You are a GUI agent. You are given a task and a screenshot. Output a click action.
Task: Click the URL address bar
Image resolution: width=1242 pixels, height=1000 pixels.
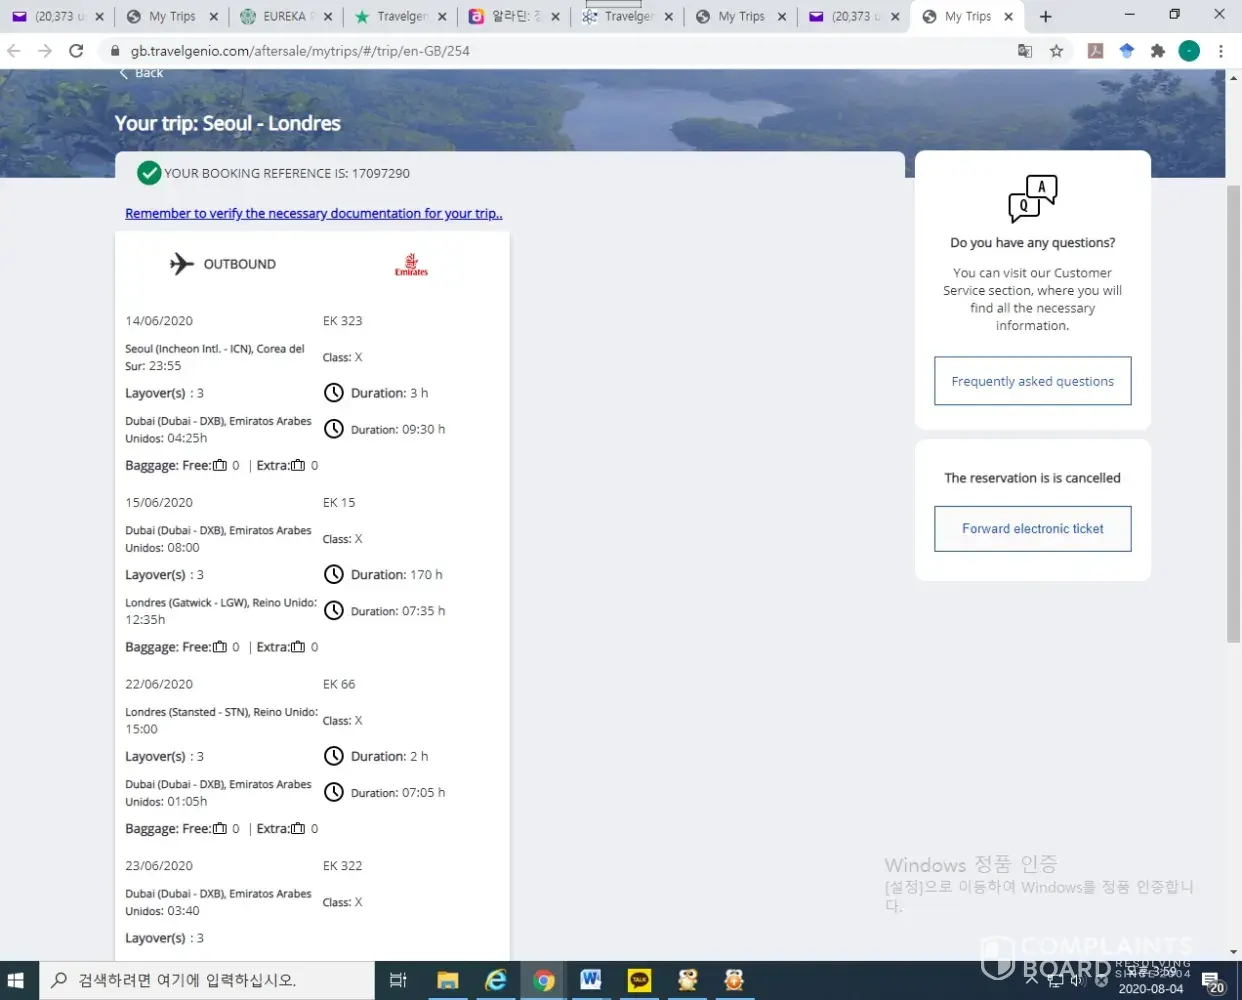point(560,50)
